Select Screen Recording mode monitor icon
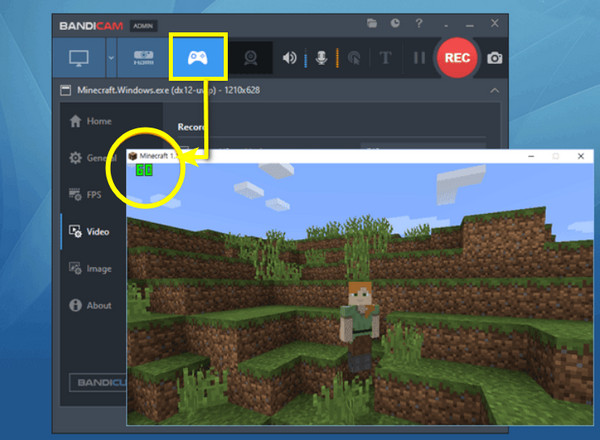The width and height of the screenshot is (600, 440). click(x=79, y=58)
